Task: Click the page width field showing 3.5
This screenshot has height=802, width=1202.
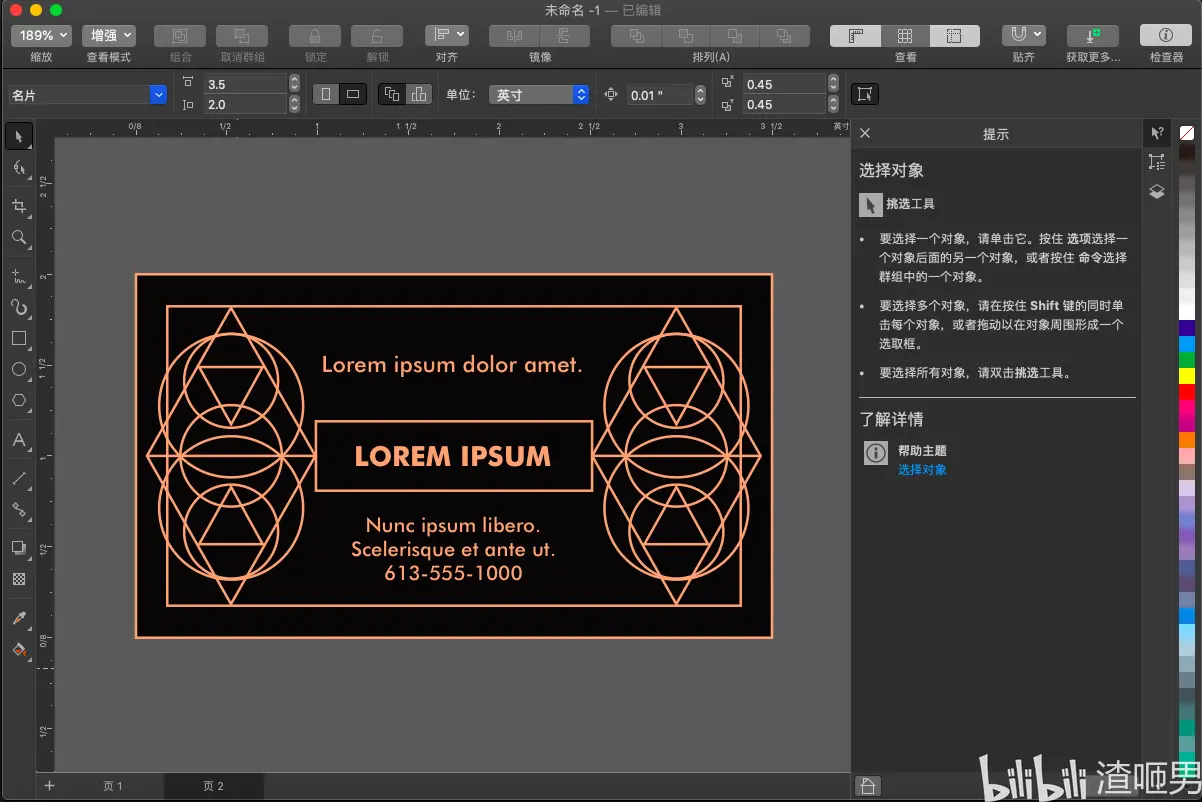Action: (244, 84)
